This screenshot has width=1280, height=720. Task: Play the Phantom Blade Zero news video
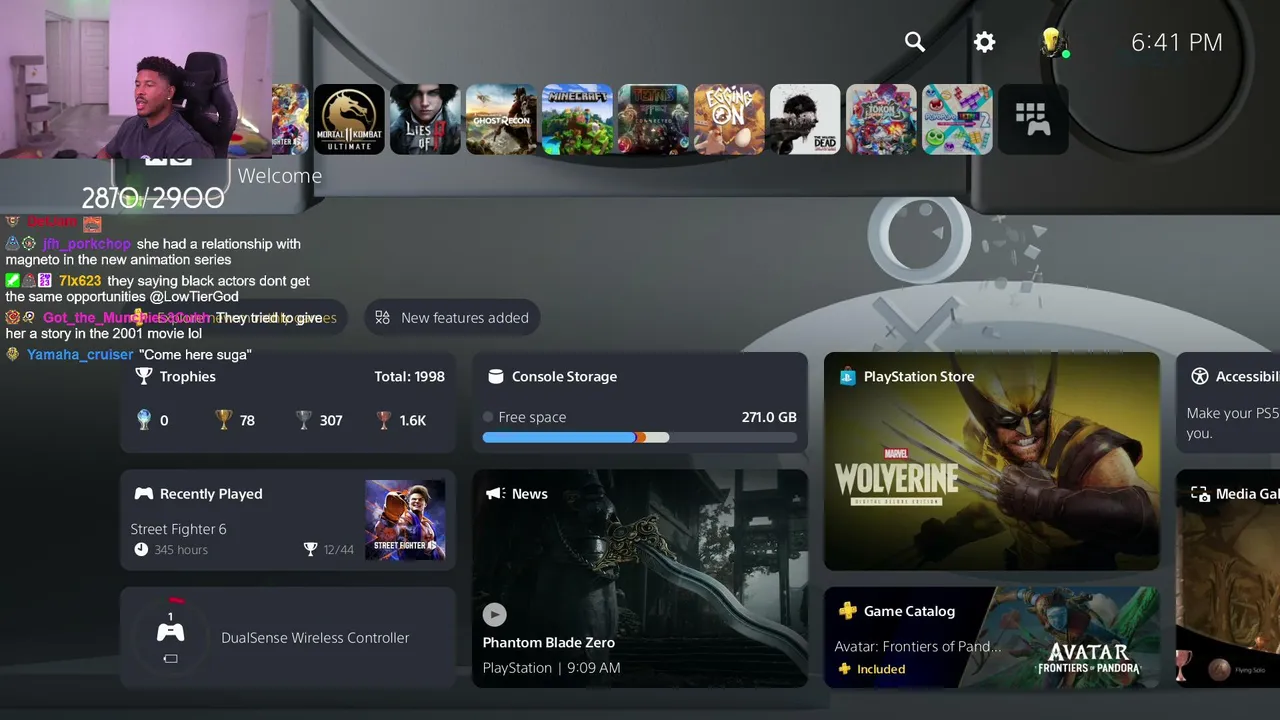click(x=494, y=614)
